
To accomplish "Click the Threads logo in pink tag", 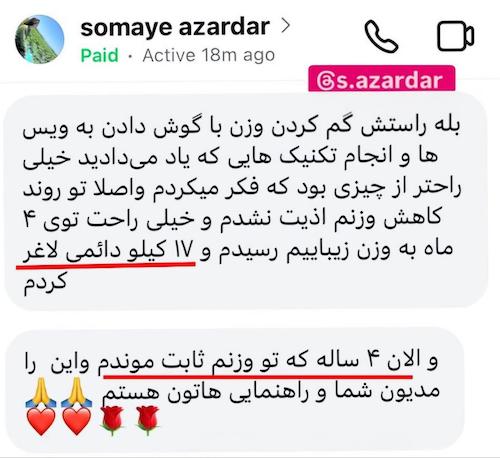I will (325, 81).
